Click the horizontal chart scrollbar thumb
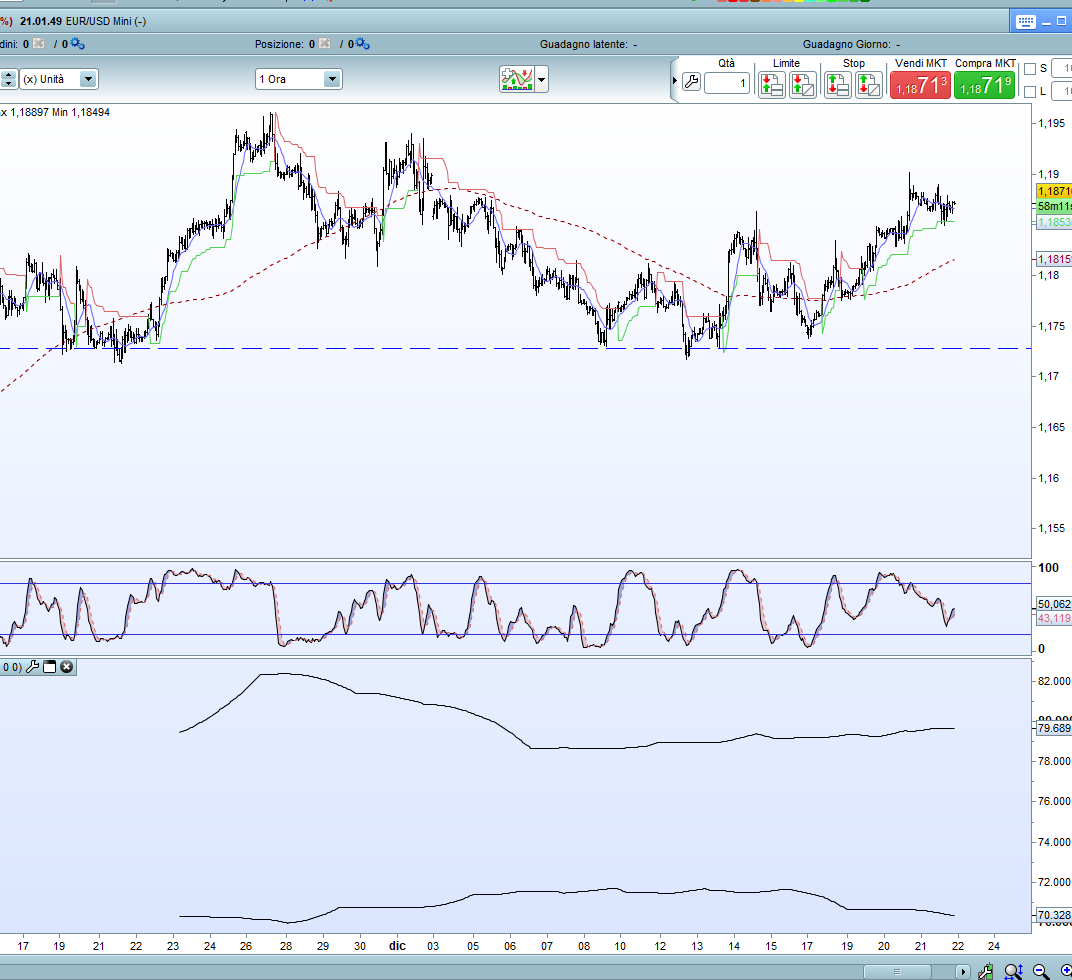The height and width of the screenshot is (980, 1072). (897, 972)
